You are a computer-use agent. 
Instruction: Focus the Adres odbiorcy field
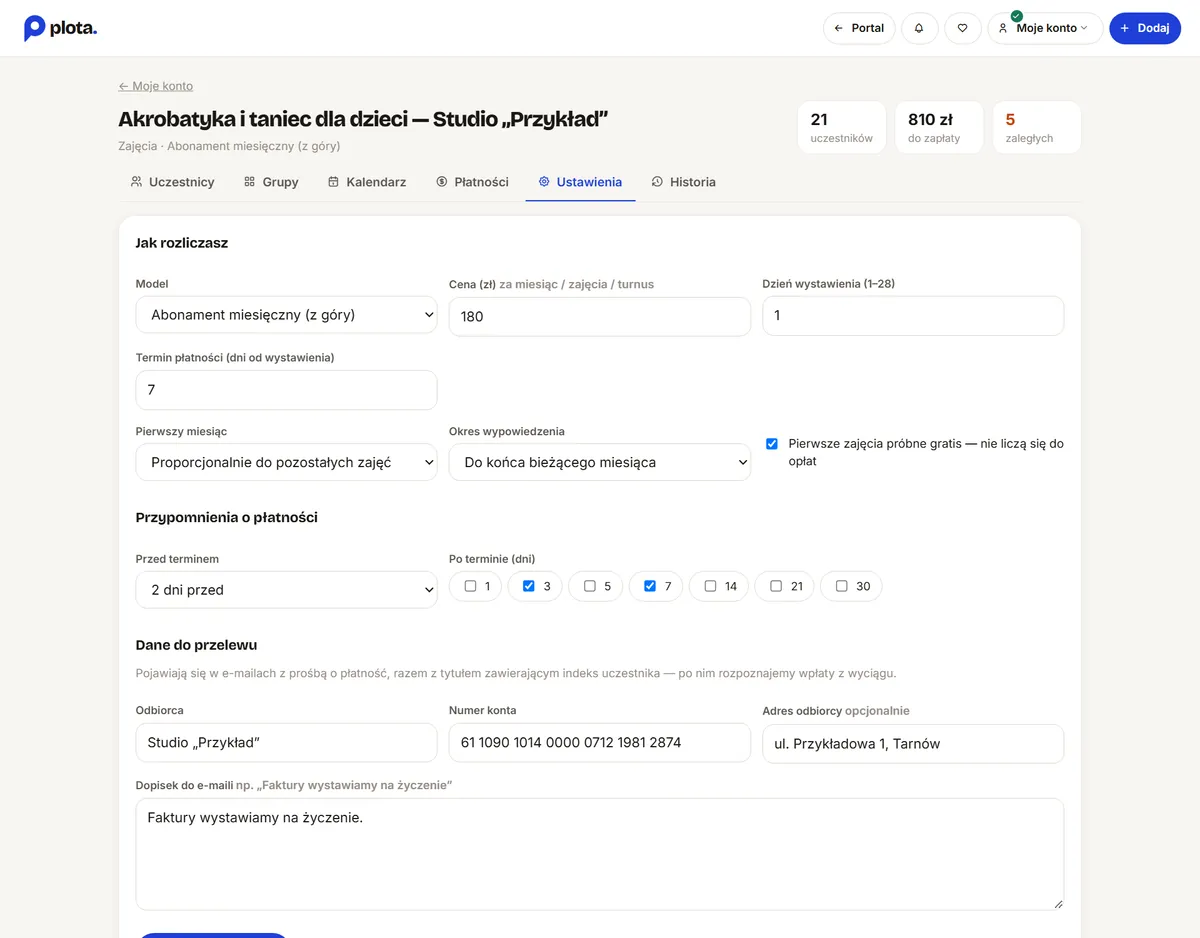(x=913, y=743)
